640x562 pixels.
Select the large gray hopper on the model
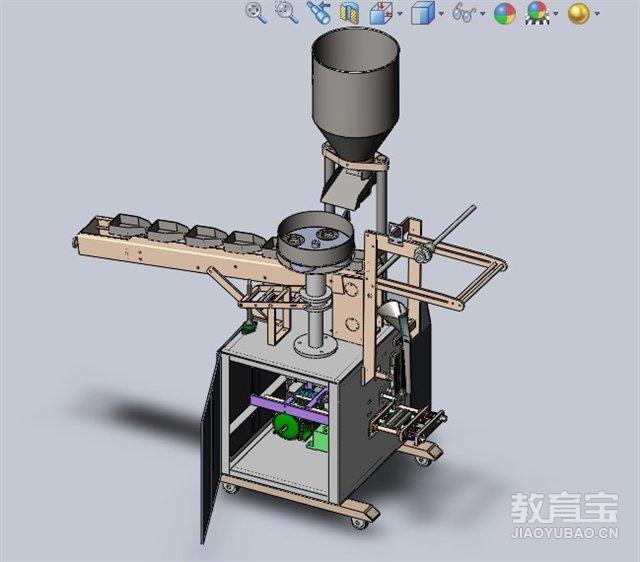pyautogui.click(x=355, y=95)
